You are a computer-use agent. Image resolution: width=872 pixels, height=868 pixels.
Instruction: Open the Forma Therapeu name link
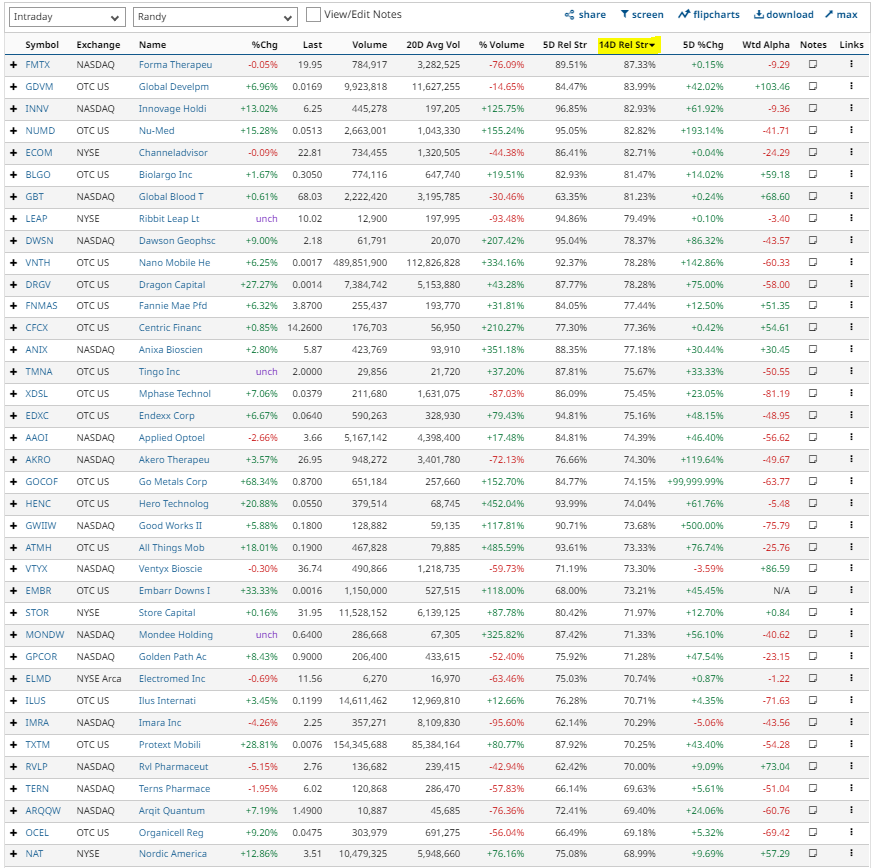tap(175, 65)
